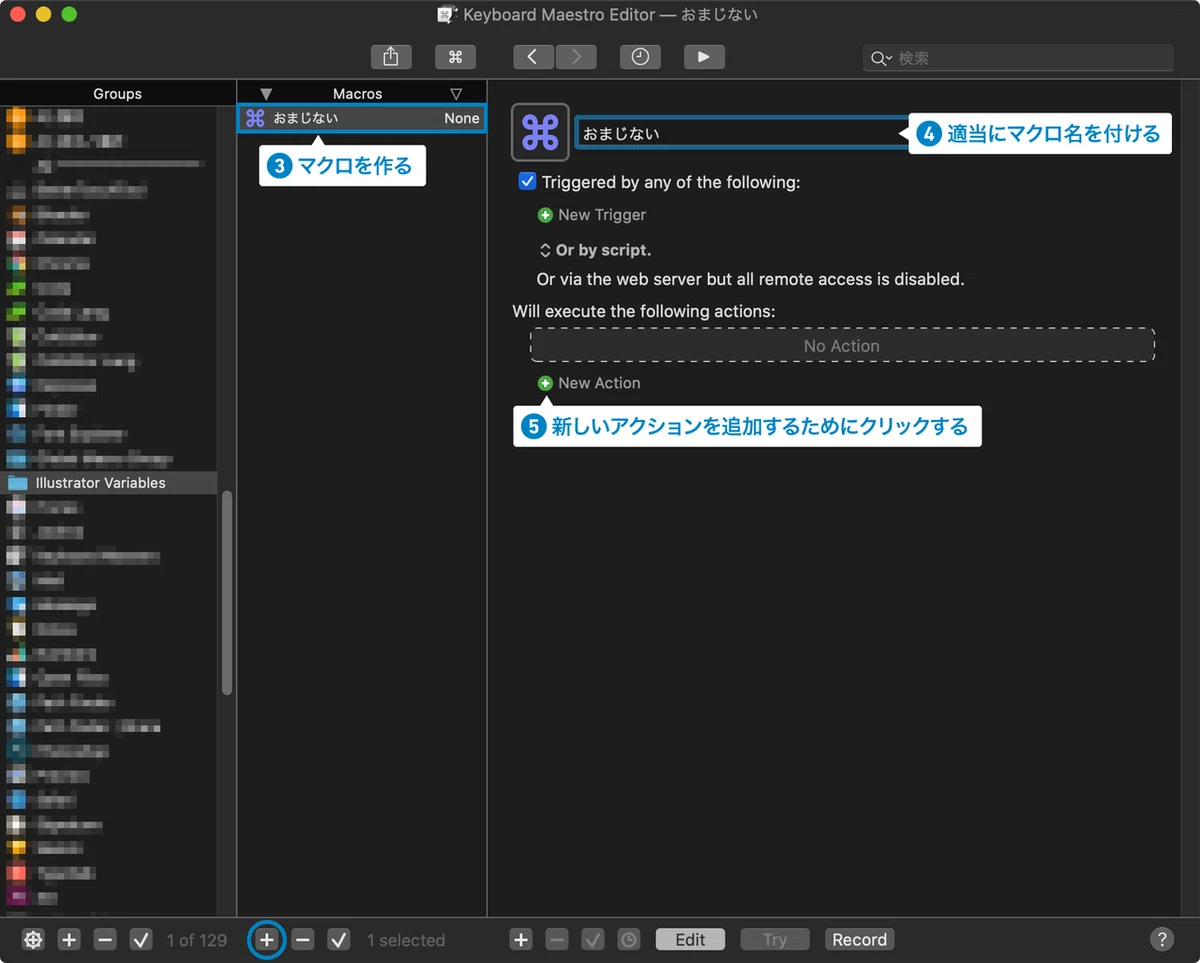Open the search magnifier options dropdown
1200x963 pixels.
point(881,58)
